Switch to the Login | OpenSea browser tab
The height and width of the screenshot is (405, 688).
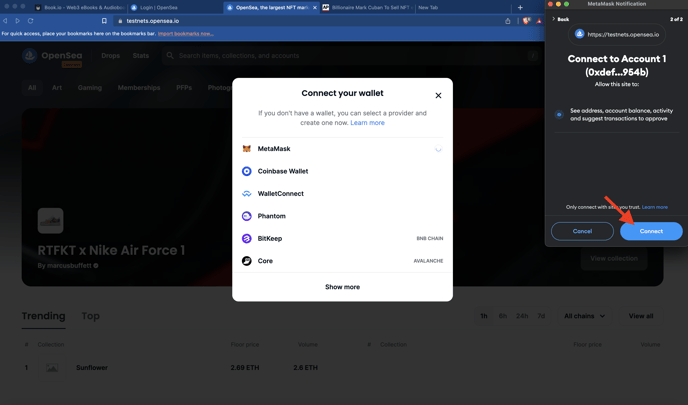[158, 7]
